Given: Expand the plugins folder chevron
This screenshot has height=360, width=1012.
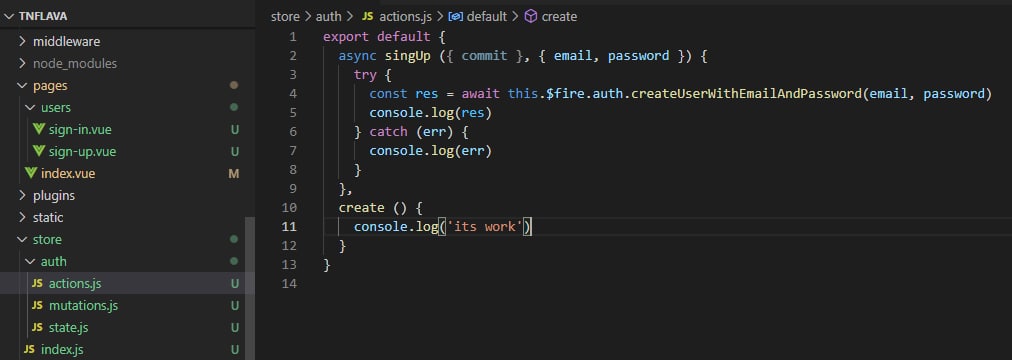Looking at the screenshot, I should pyautogui.click(x=22, y=195).
